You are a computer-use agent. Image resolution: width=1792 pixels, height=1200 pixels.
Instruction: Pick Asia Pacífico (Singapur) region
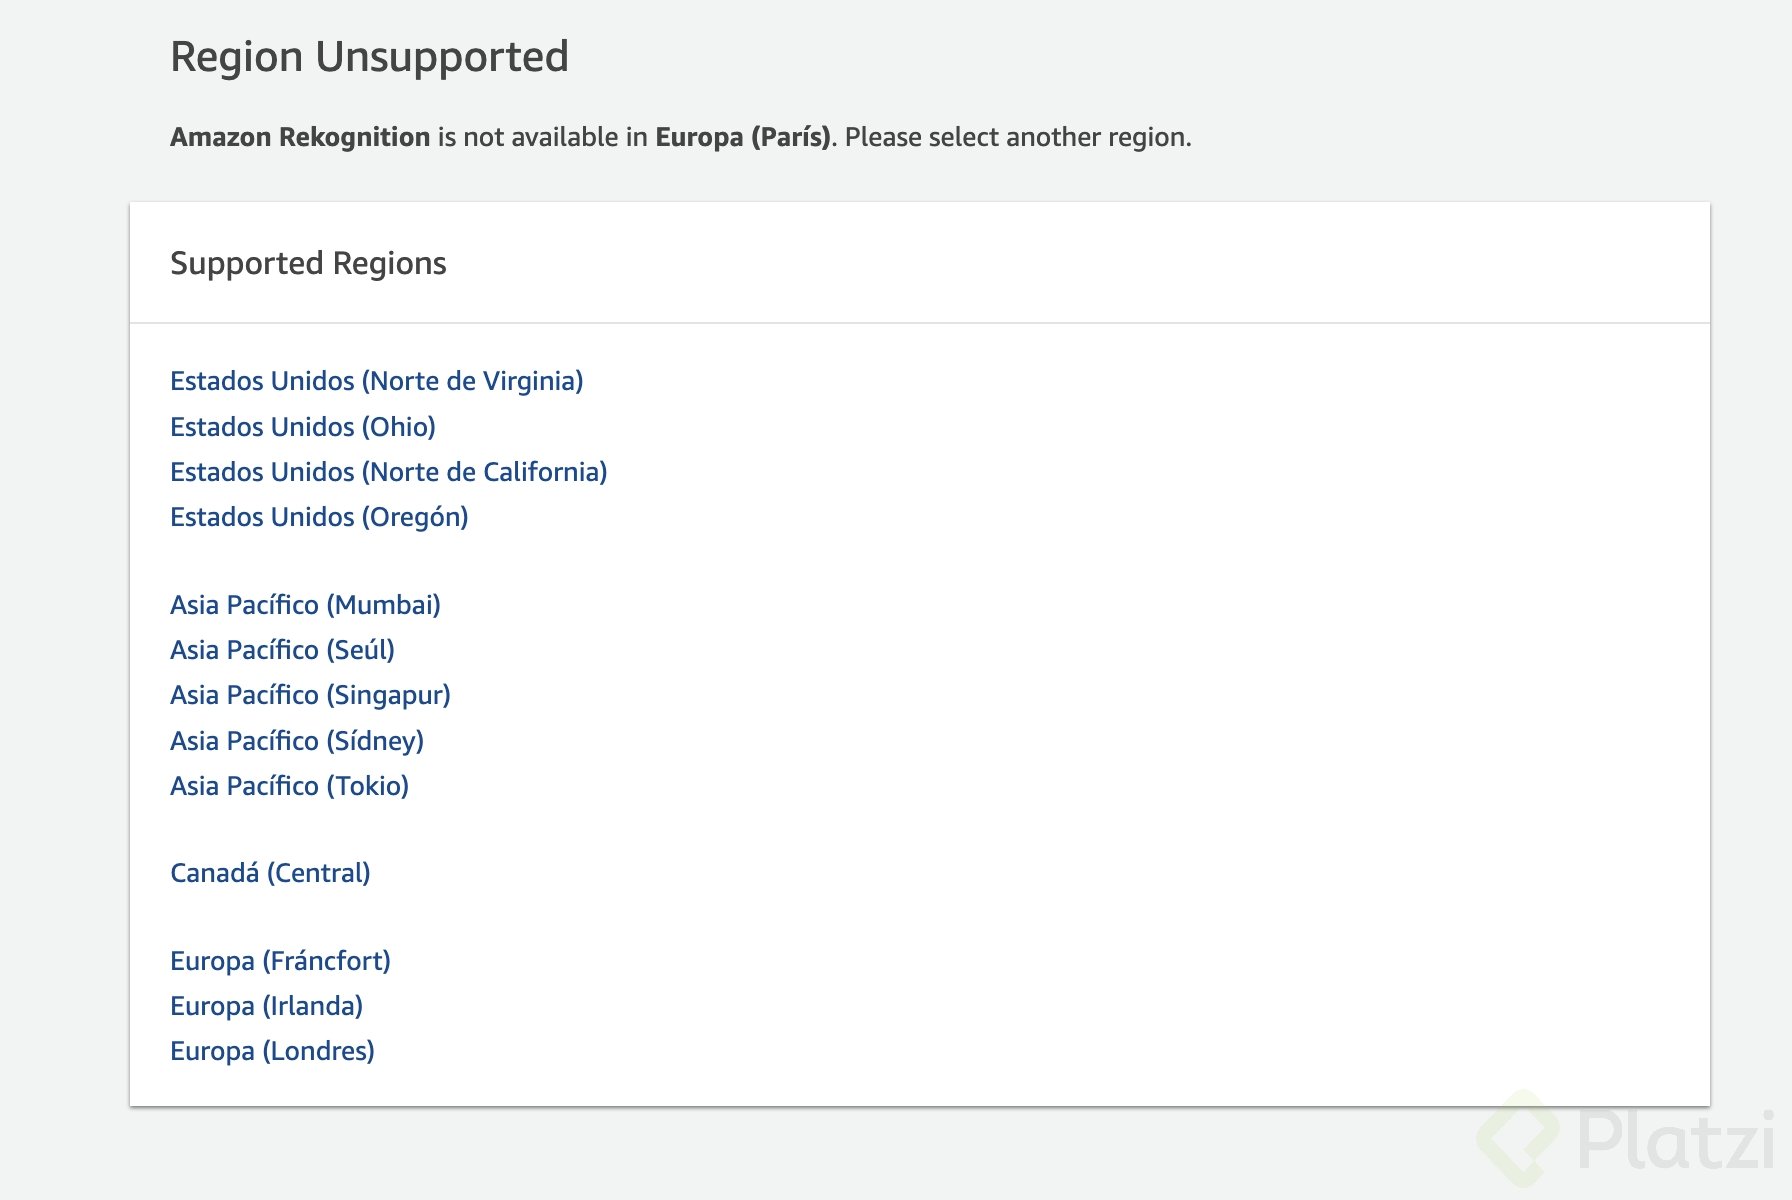coord(310,695)
